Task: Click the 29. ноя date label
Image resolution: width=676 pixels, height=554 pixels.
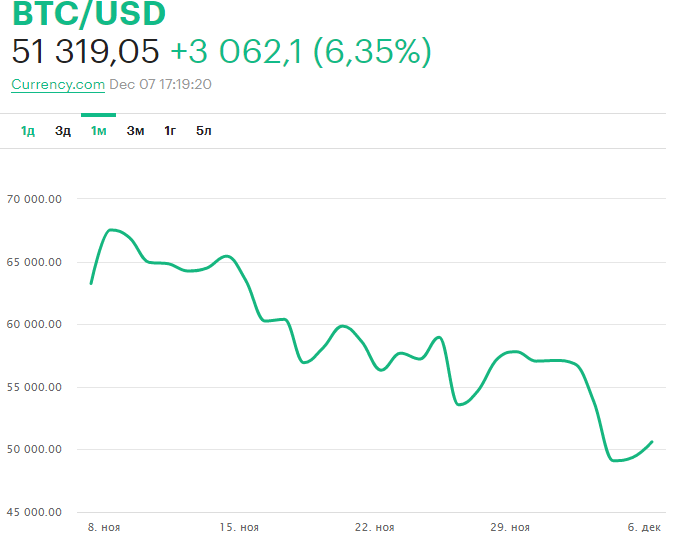Action: [x=511, y=527]
